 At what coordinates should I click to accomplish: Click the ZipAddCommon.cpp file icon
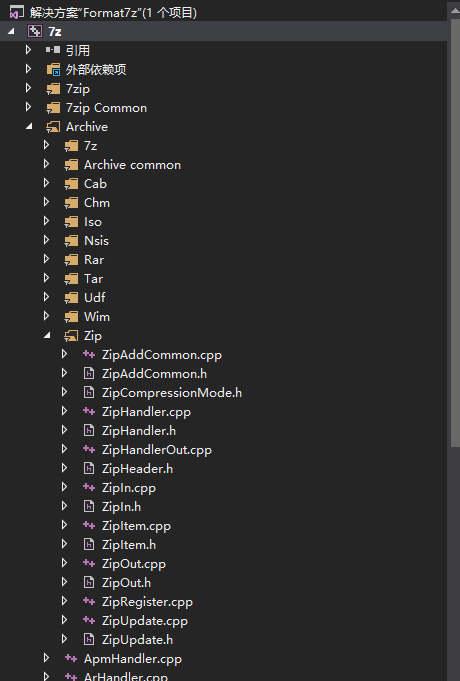click(x=89, y=355)
